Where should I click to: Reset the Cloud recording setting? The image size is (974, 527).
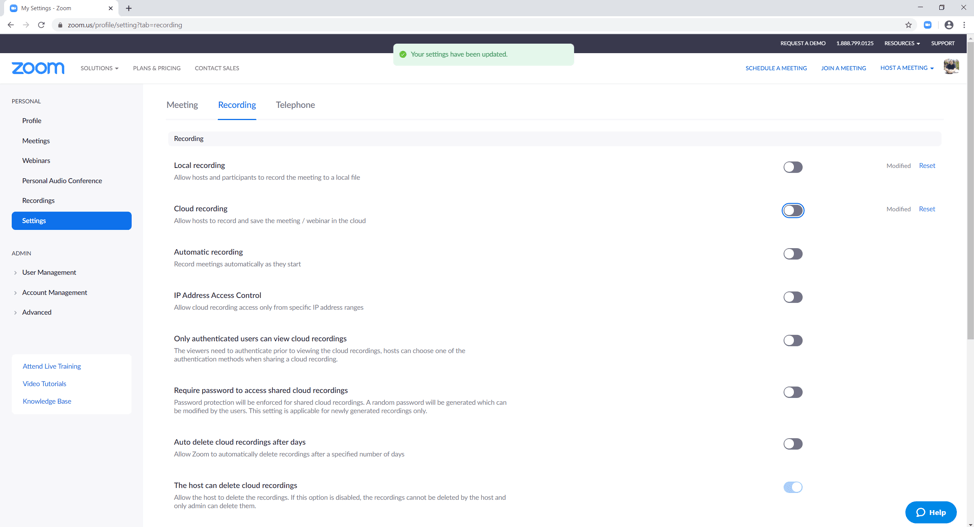pyautogui.click(x=927, y=209)
